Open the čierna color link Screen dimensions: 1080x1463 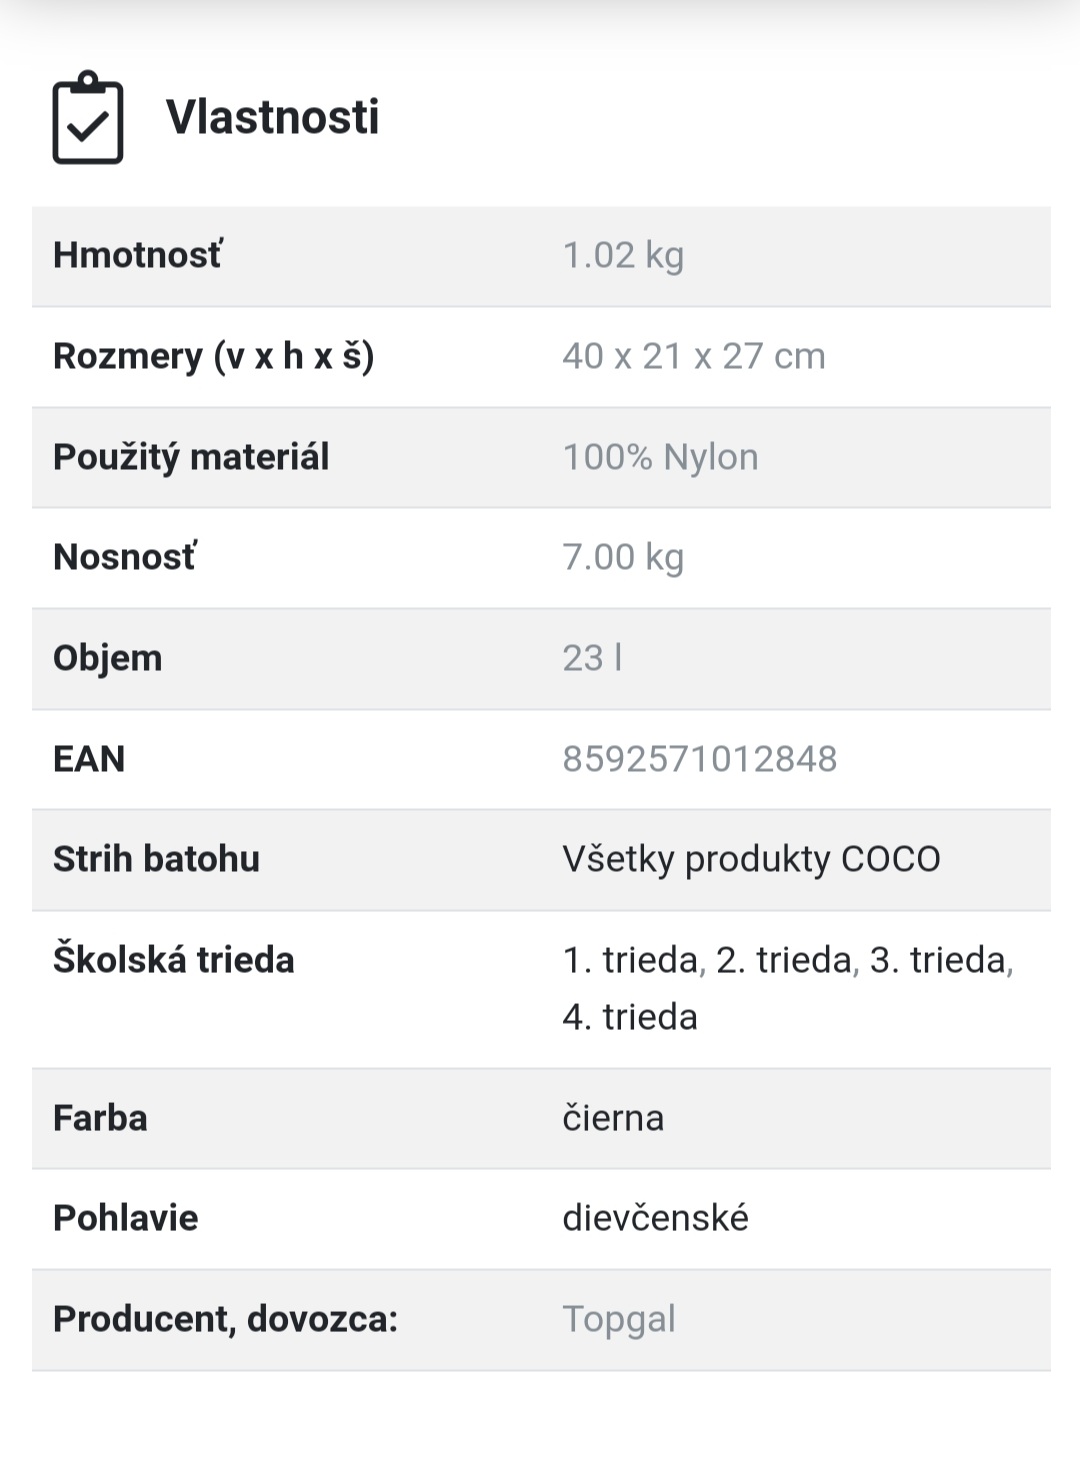(x=613, y=1118)
